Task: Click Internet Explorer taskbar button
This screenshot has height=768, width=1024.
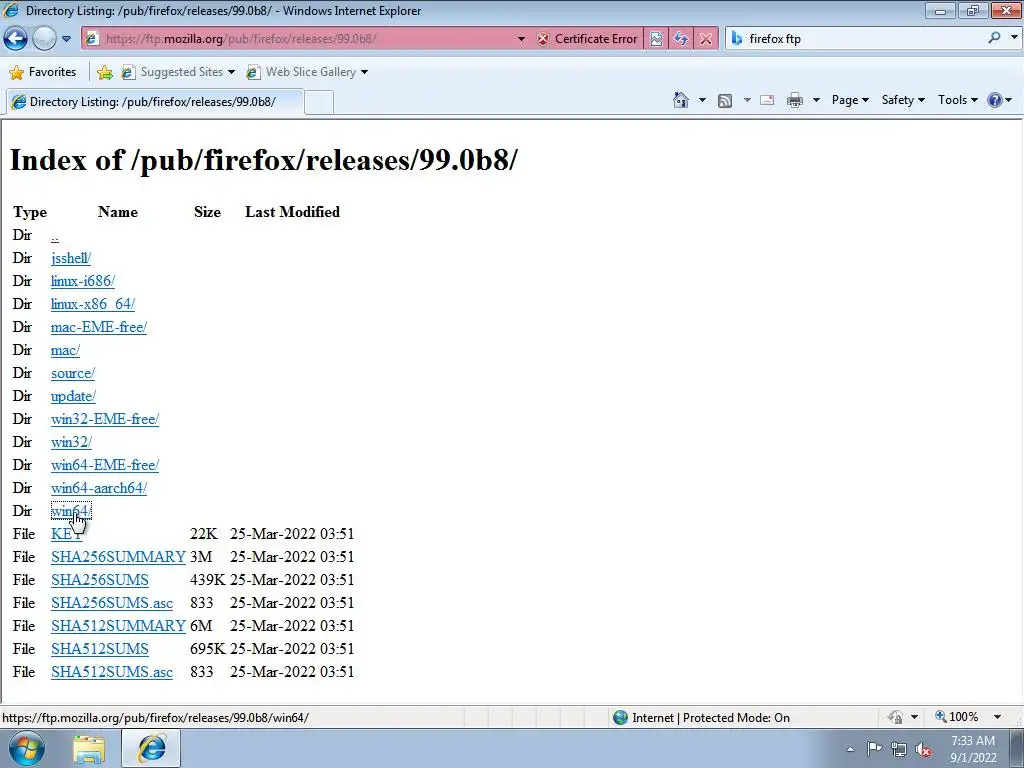Action: point(151,748)
